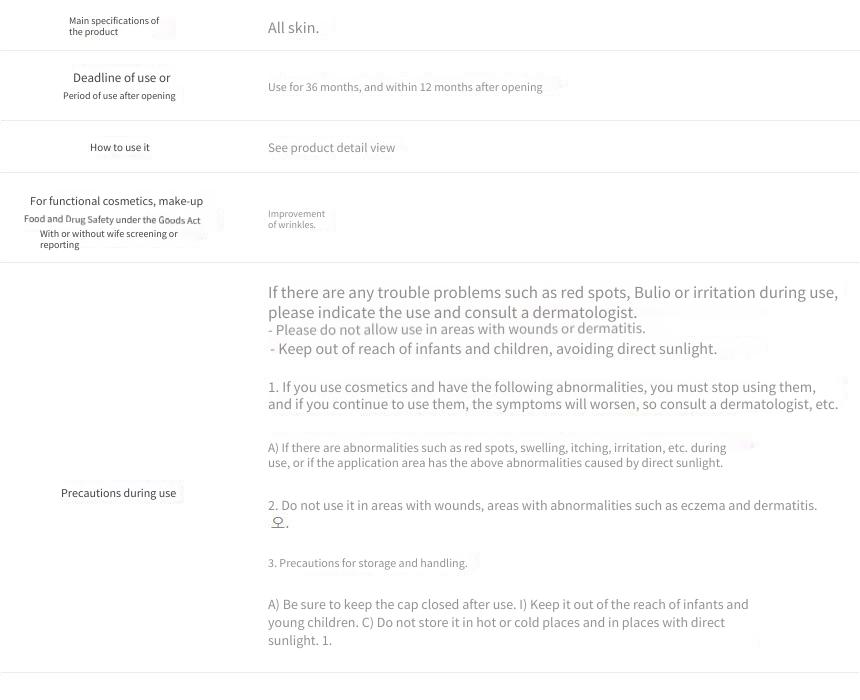Select the 'All skin.' value text

(293, 28)
